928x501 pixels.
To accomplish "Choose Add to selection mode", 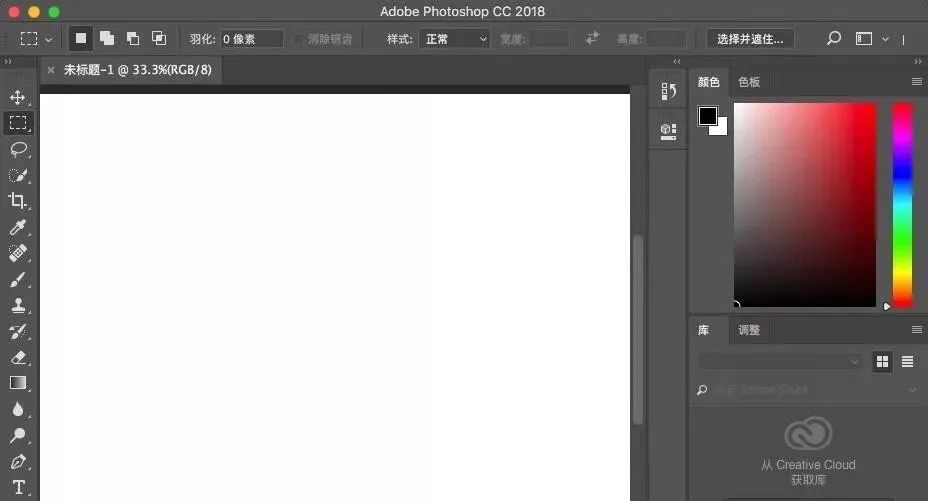I will click(107, 38).
